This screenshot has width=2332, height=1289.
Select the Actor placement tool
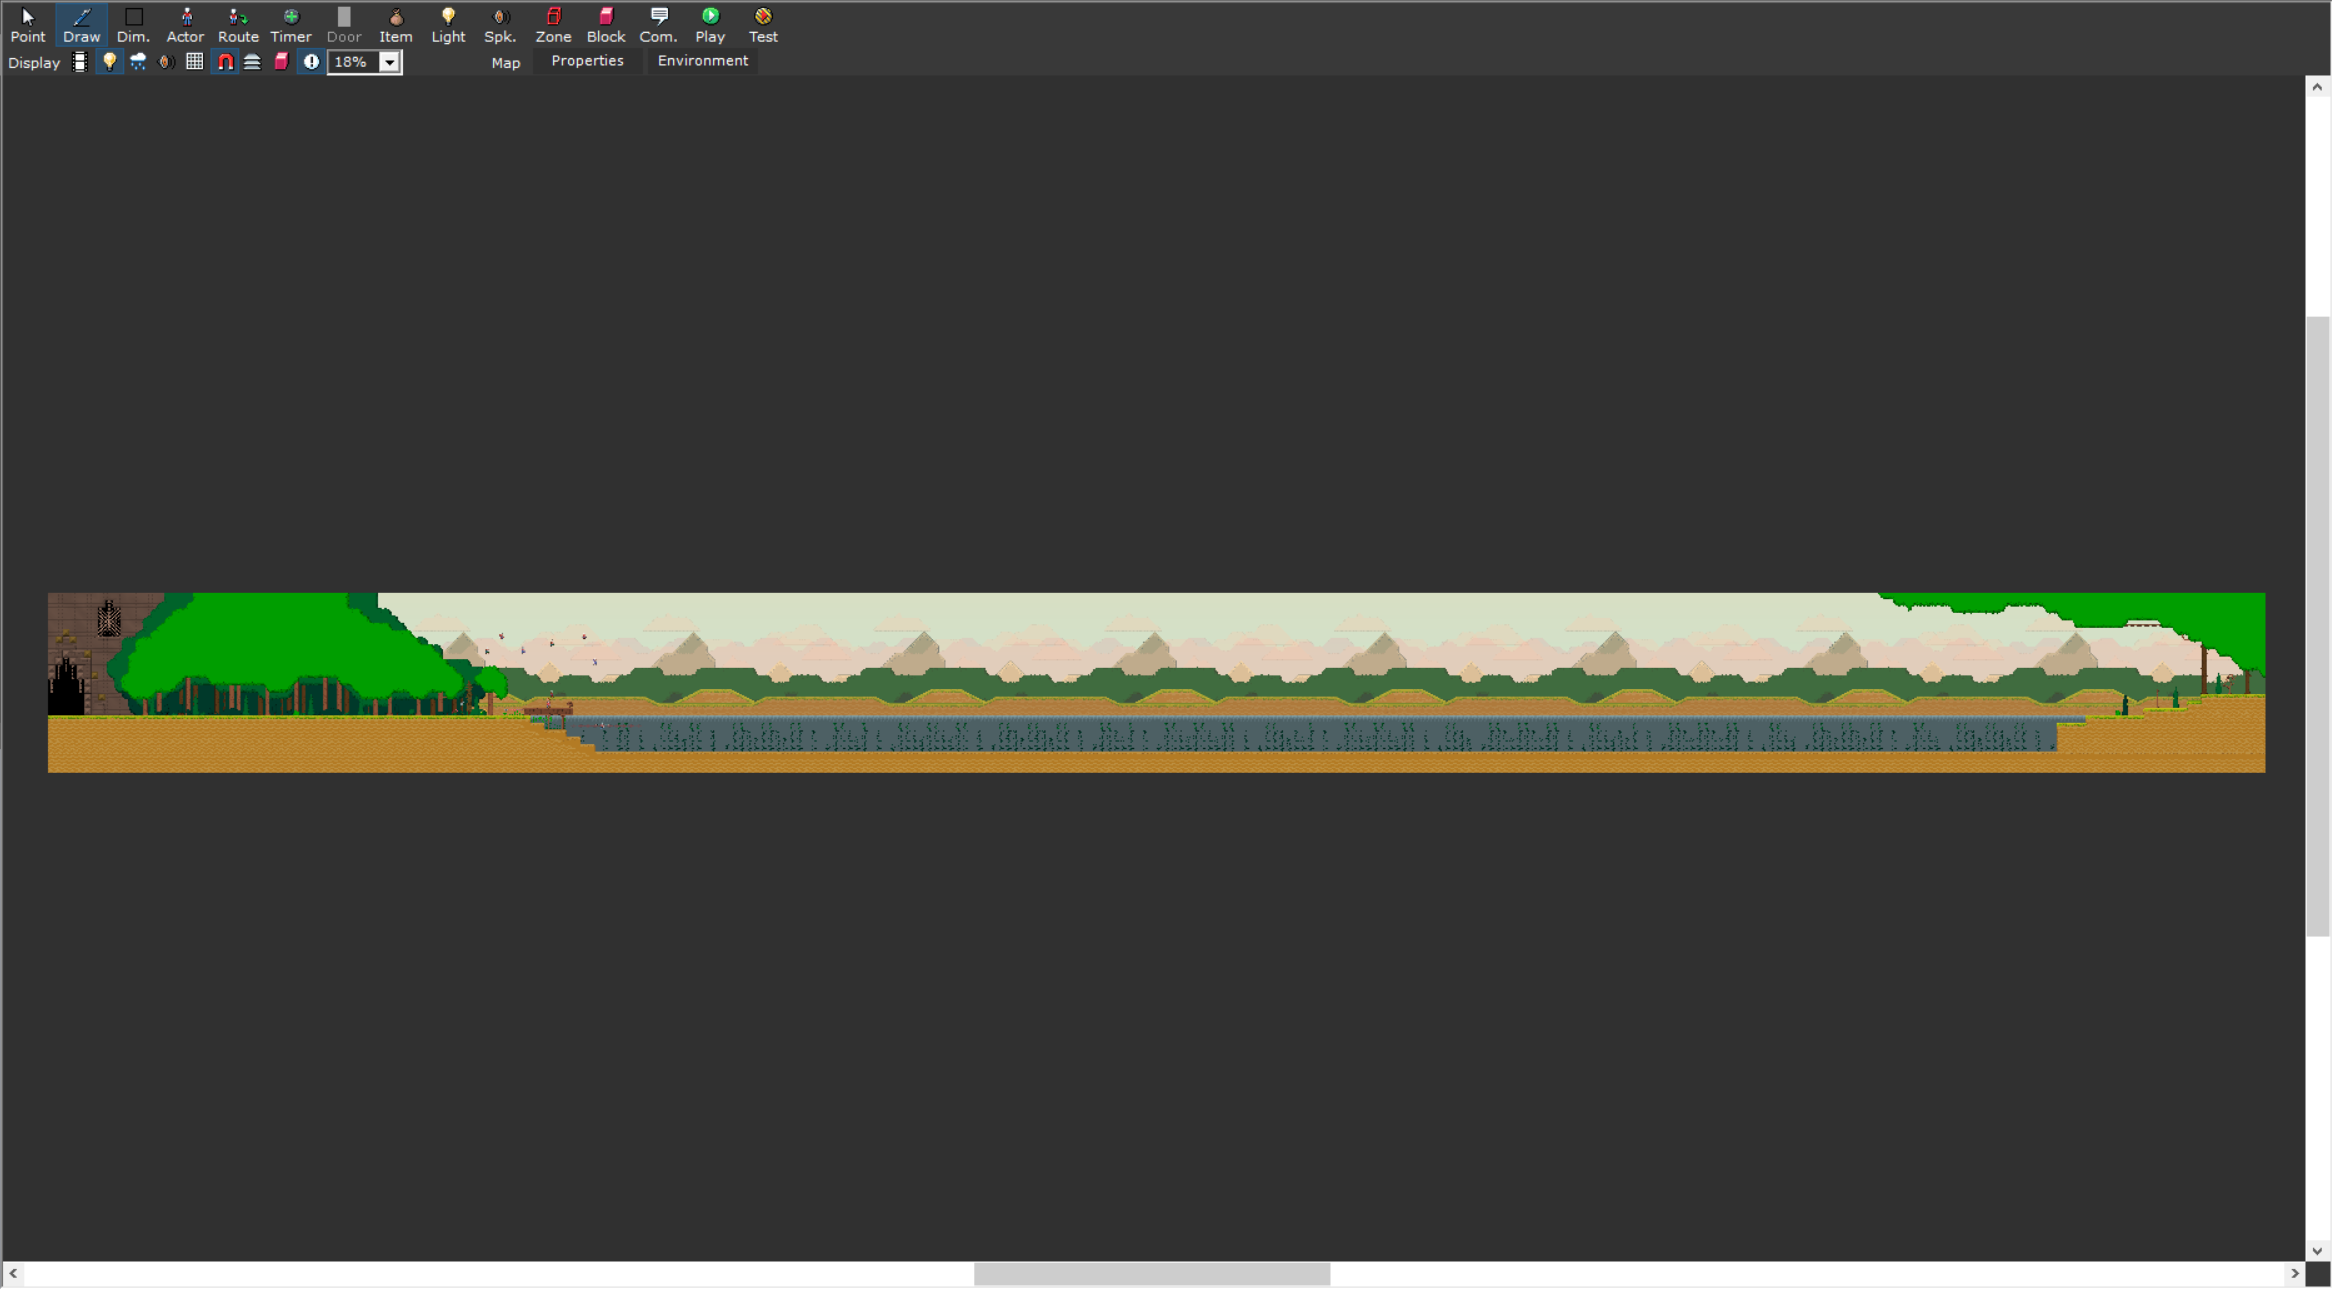point(185,24)
